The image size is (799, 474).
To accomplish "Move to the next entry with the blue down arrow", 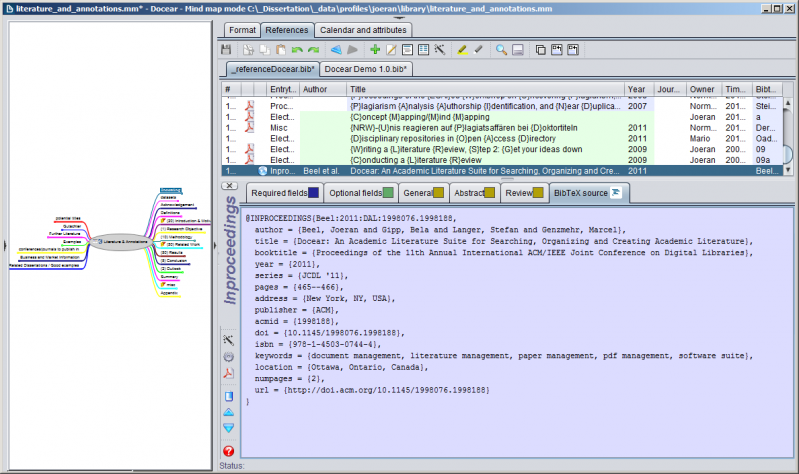I will pyautogui.click(x=229, y=428).
